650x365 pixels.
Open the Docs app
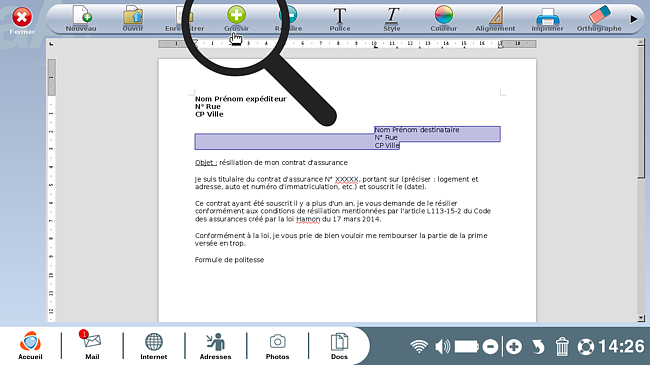(339, 346)
